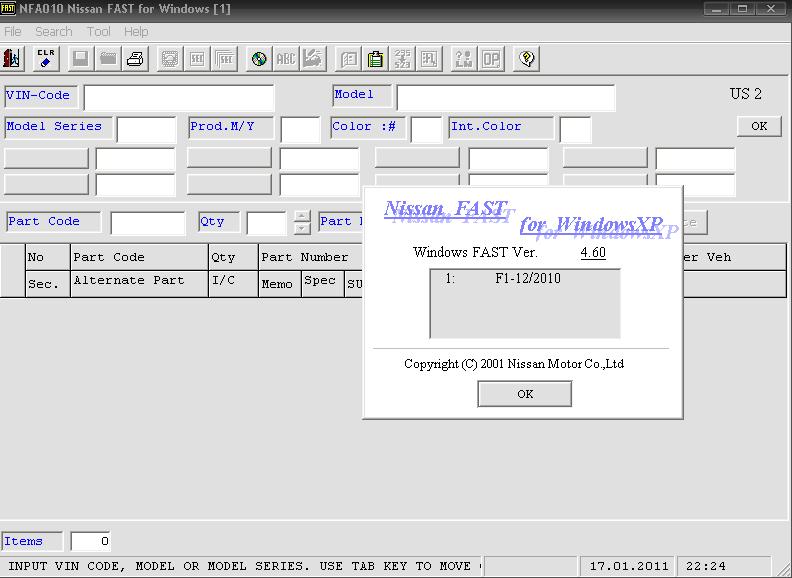This screenshot has height=578, width=792.
Task: Focus the Model Series input field
Action: [x=146, y=130]
